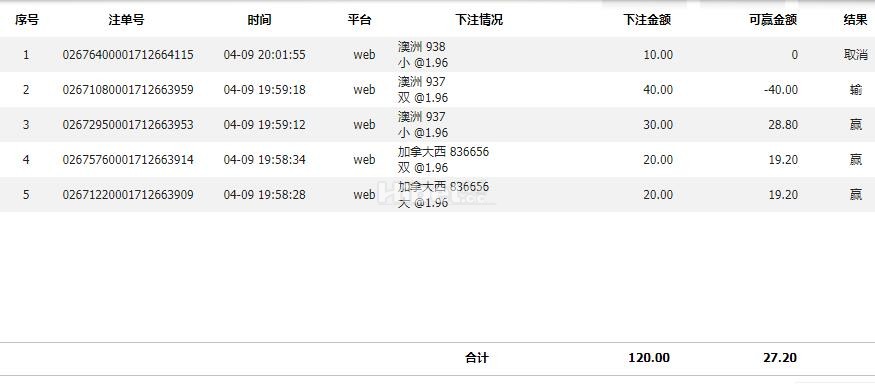Click the 取消 result in row 1
Viewport: 875px width, 384px height.
(855, 55)
